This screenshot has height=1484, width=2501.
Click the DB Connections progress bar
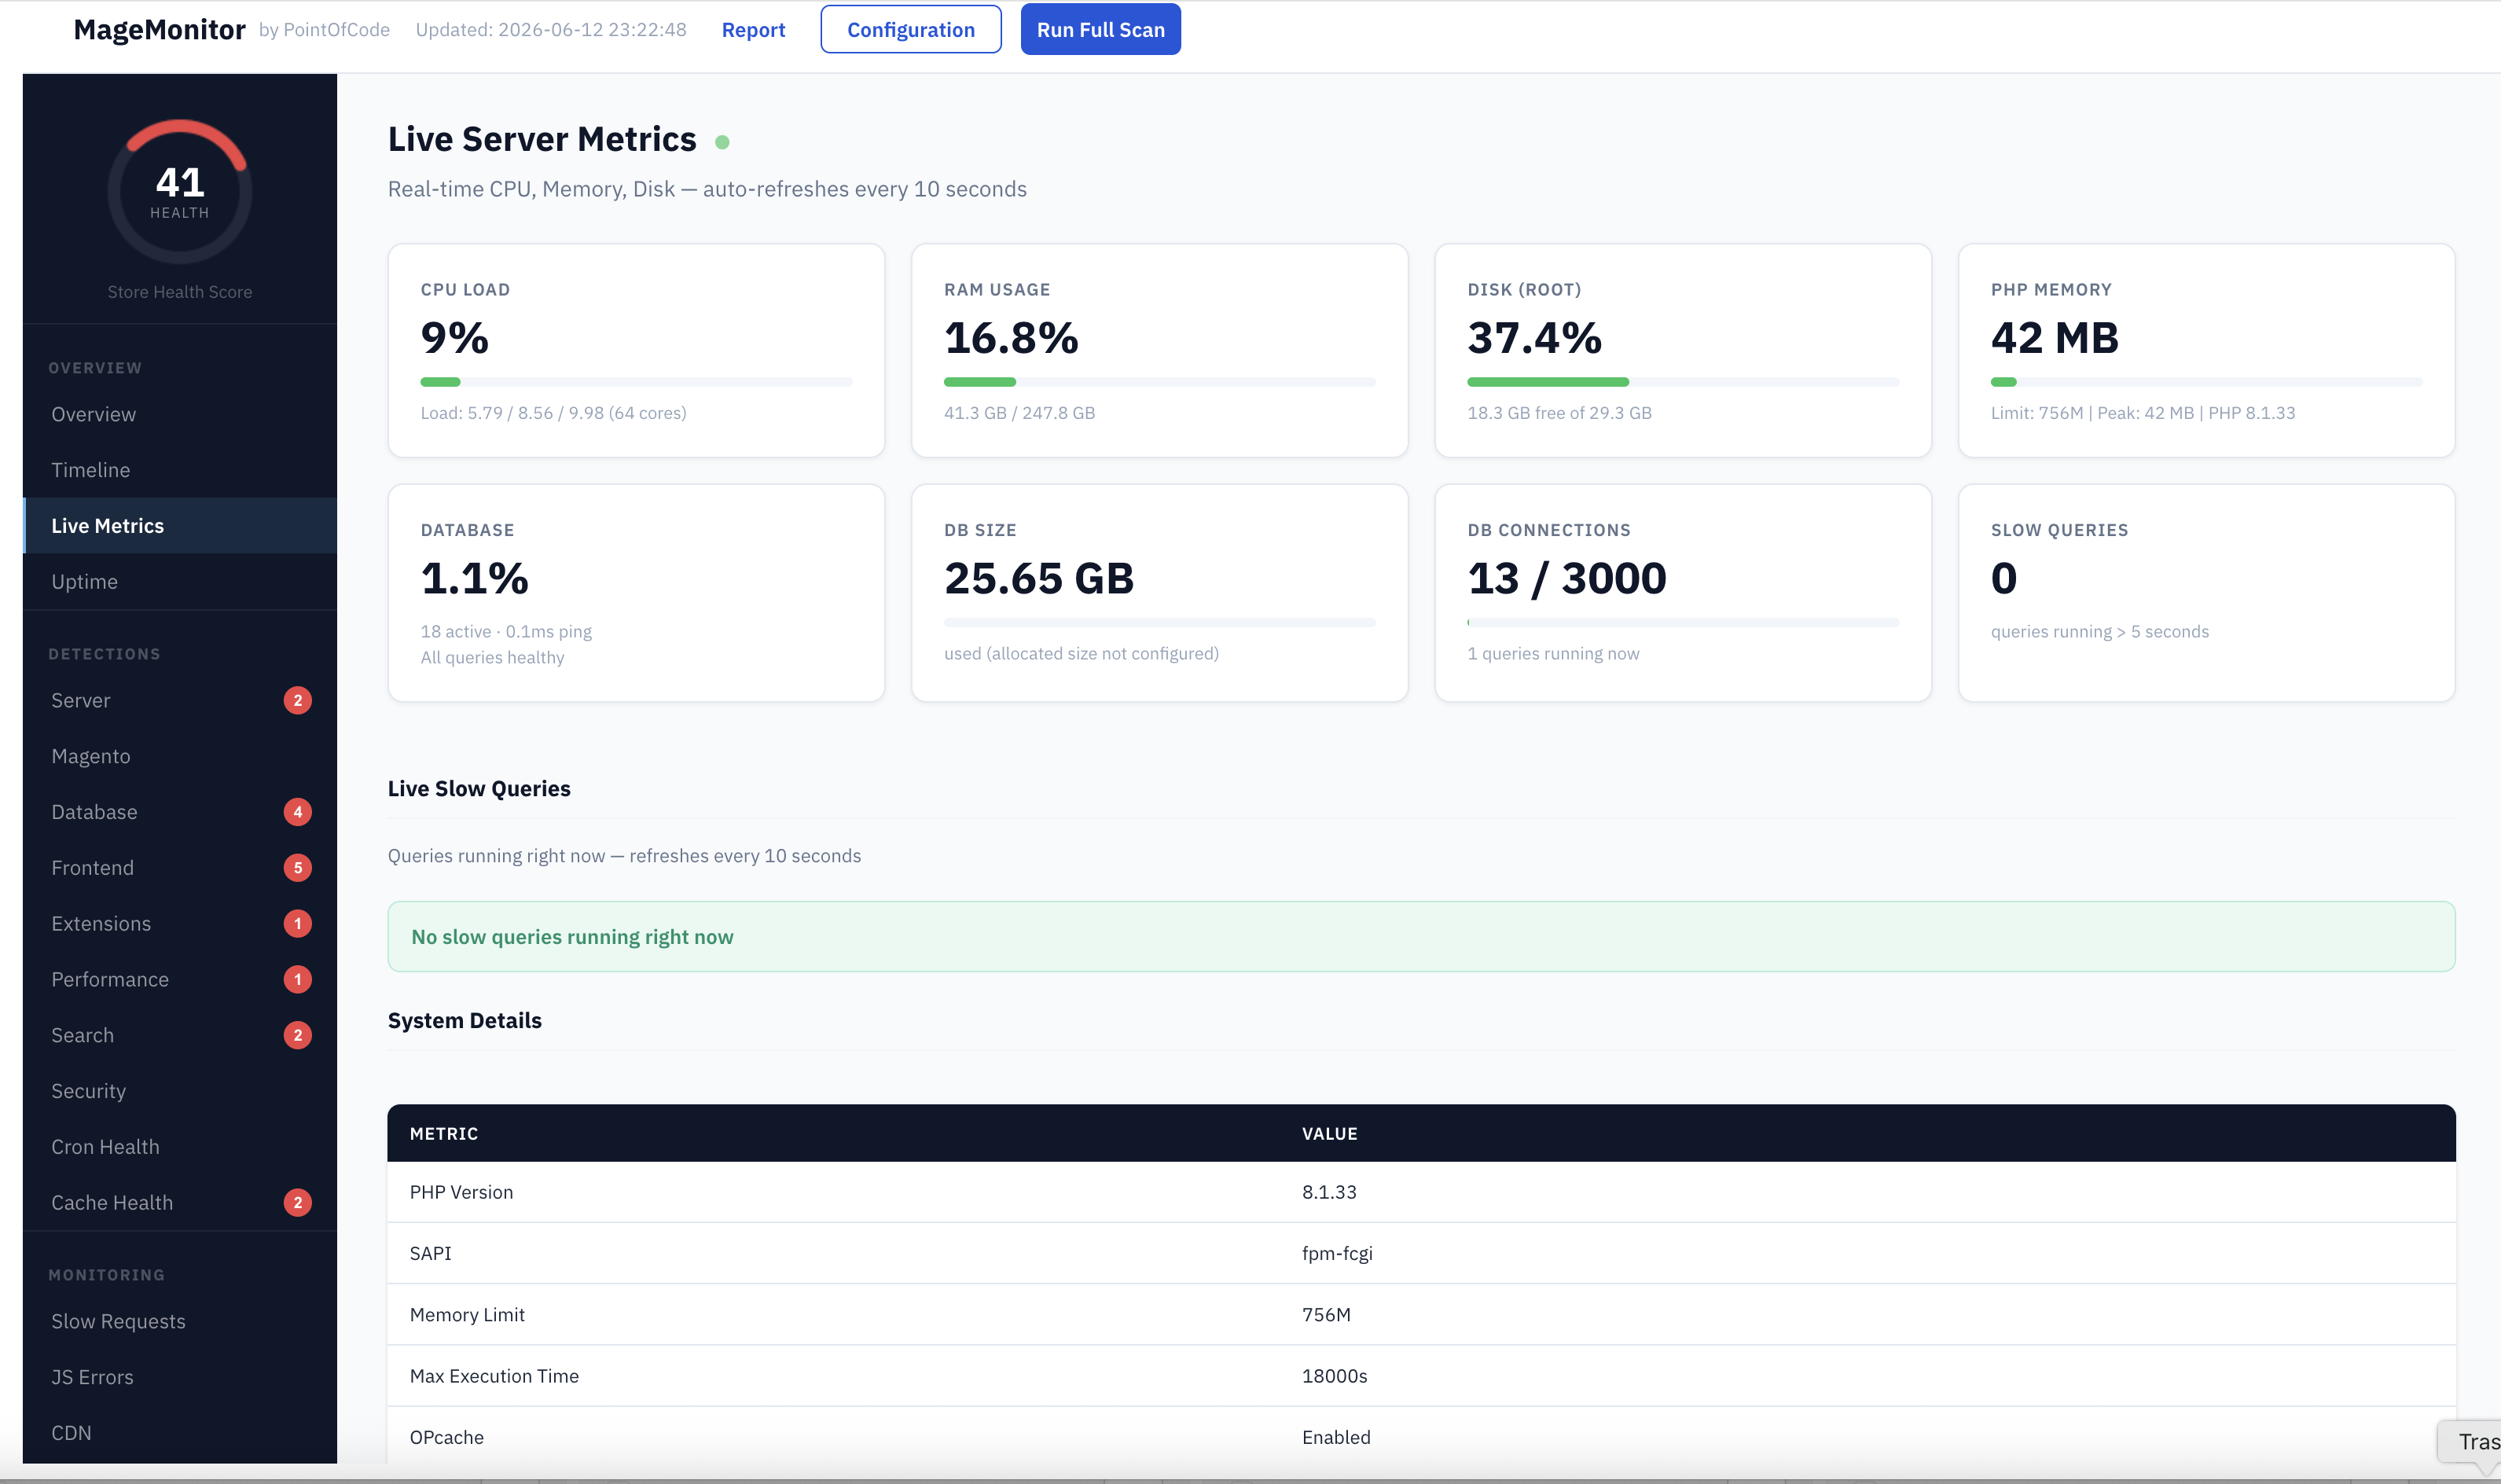pyautogui.click(x=1683, y=623)
